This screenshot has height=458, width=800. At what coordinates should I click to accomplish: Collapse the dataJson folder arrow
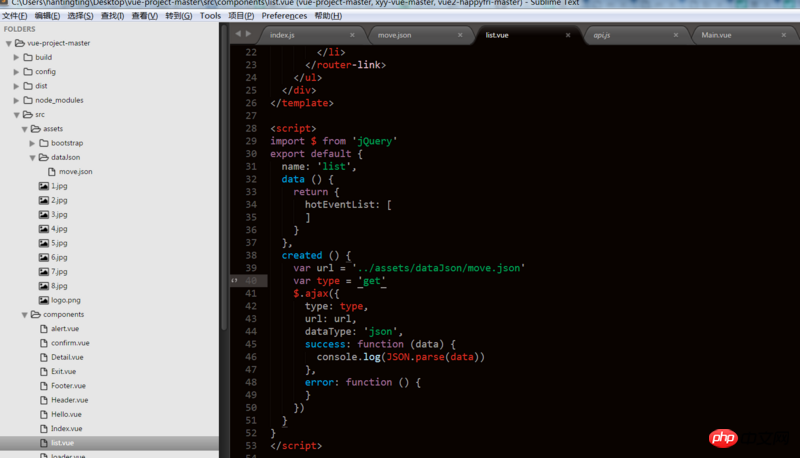coord(32,158)
